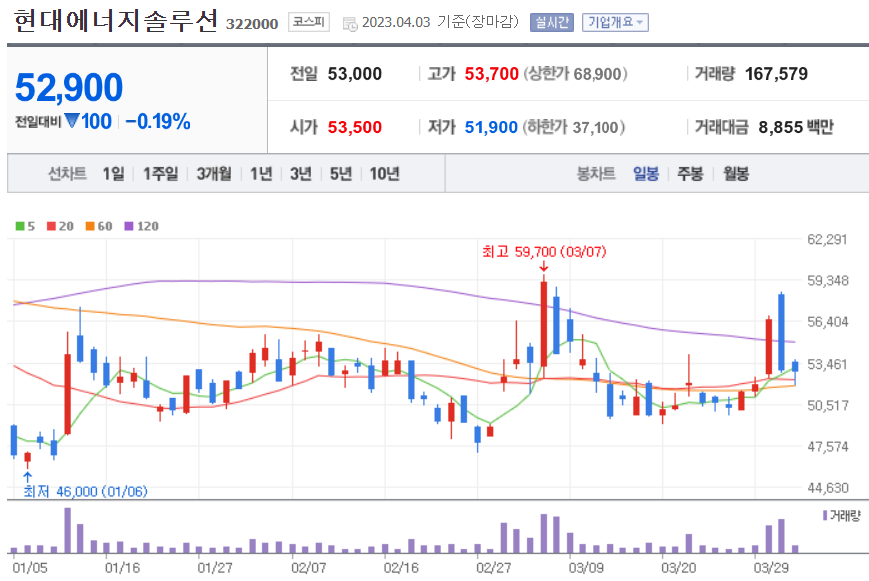
Task: Click the 62,291 price axis label
Action: pyautogui.click(x=827, y=239)
